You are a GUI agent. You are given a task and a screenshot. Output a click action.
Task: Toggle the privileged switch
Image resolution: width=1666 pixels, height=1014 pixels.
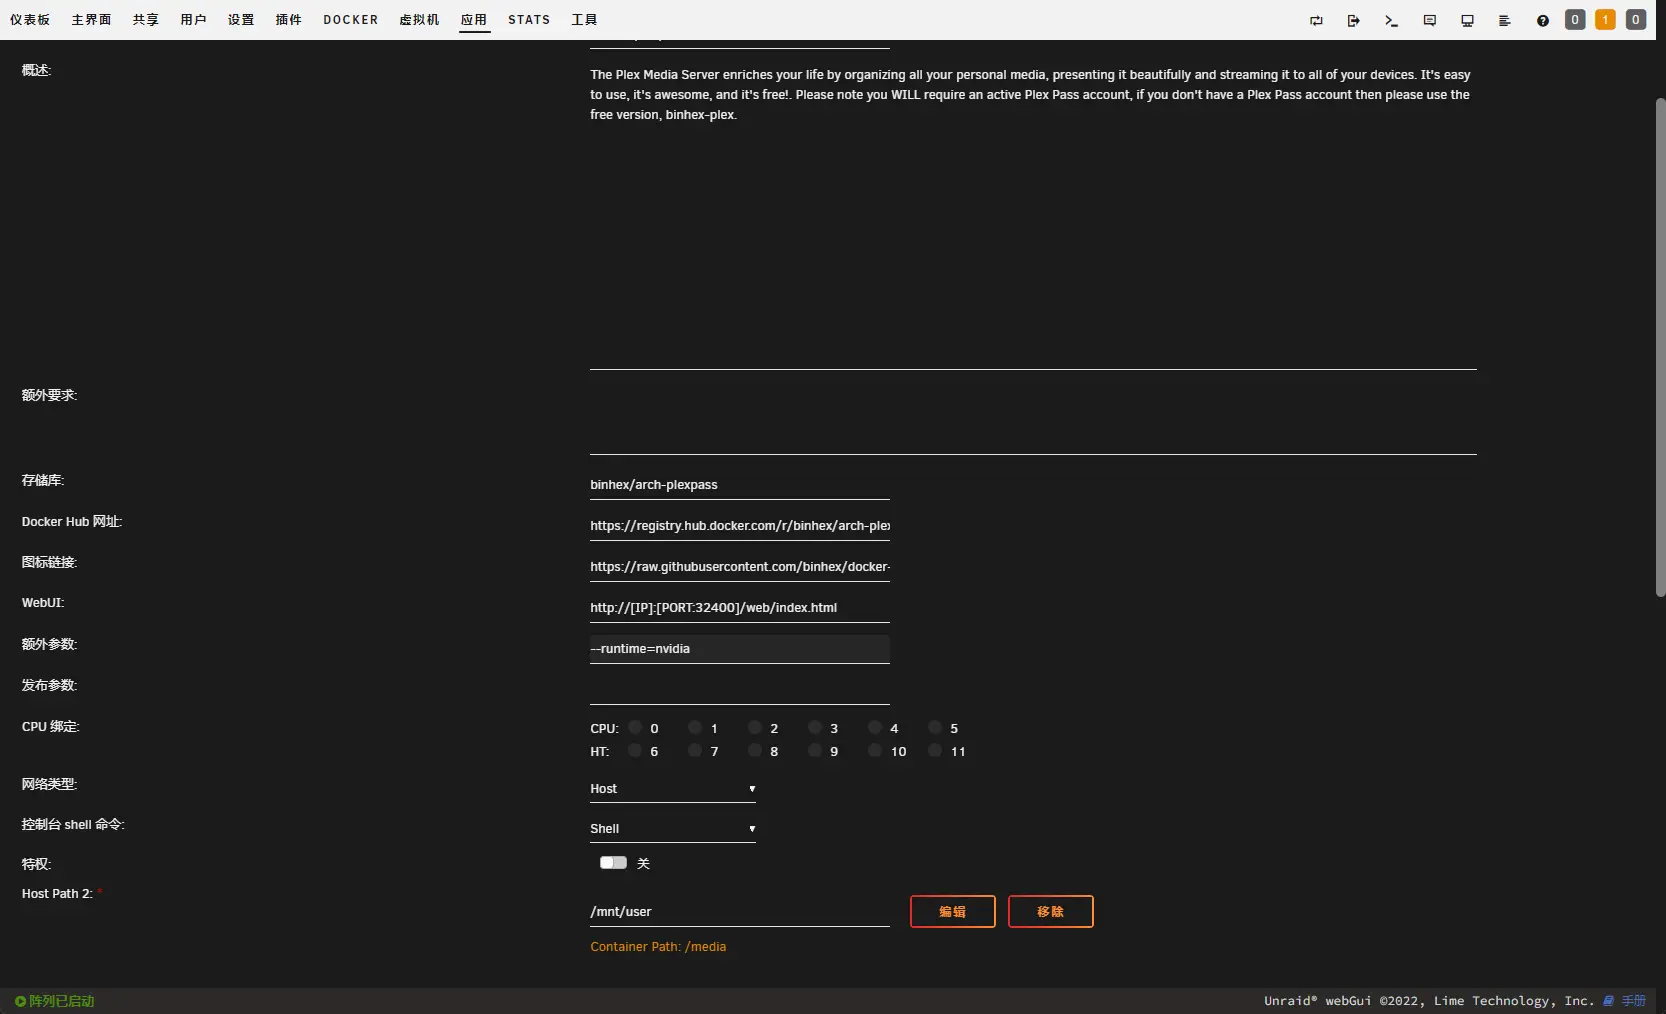(x=613, y=863)
